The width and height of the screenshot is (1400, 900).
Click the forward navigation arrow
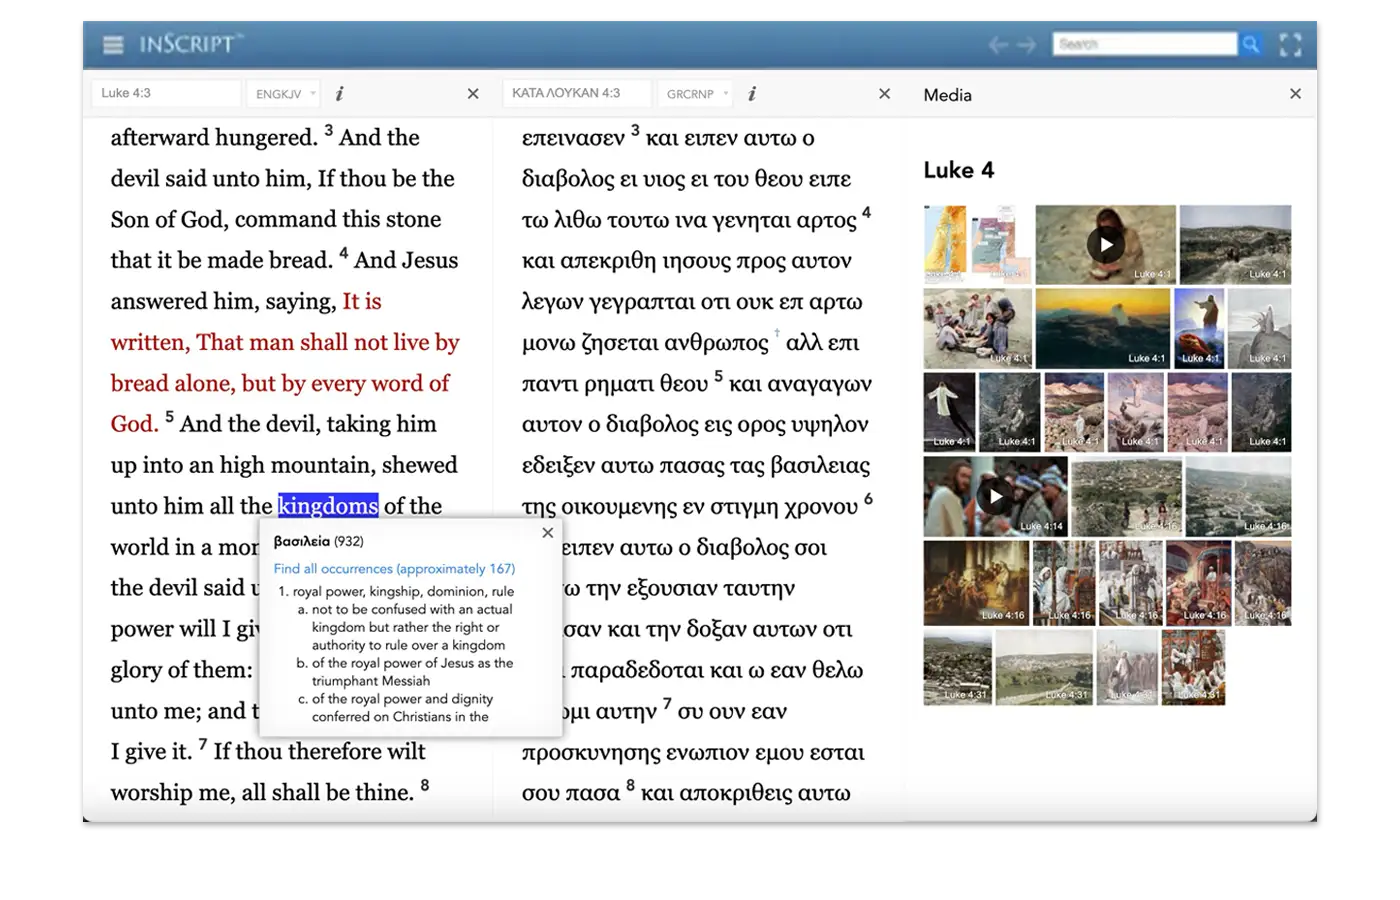pyautogui.click(x=1026, y=44)
